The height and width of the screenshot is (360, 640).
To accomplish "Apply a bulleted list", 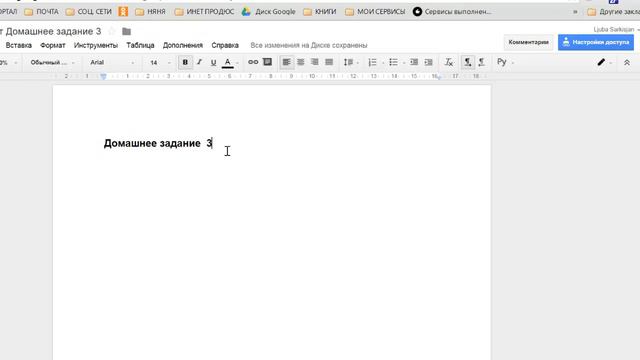I will [393, 62].
